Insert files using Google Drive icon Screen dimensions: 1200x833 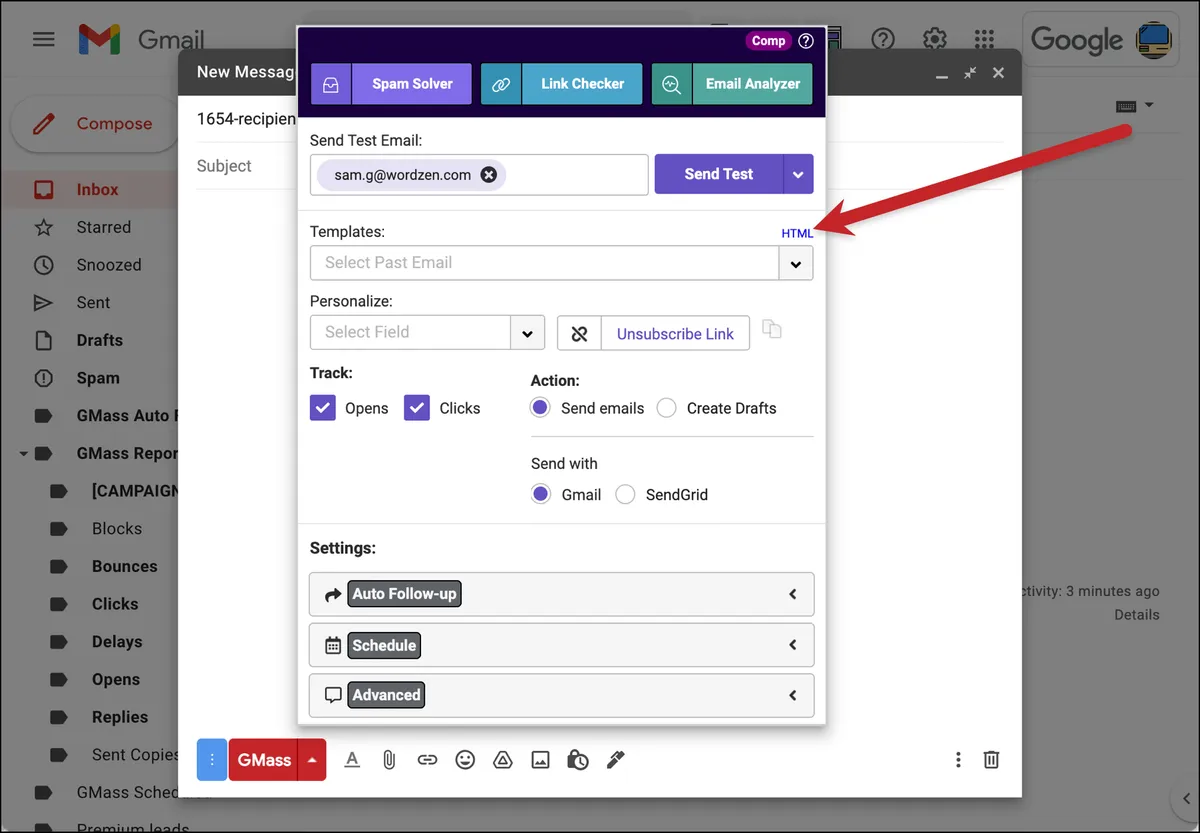click(x=503, y=760)
